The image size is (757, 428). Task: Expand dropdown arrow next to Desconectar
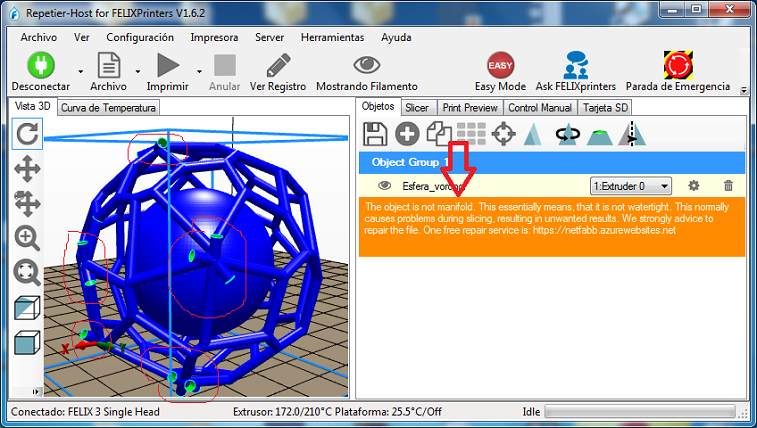point(80,71)
